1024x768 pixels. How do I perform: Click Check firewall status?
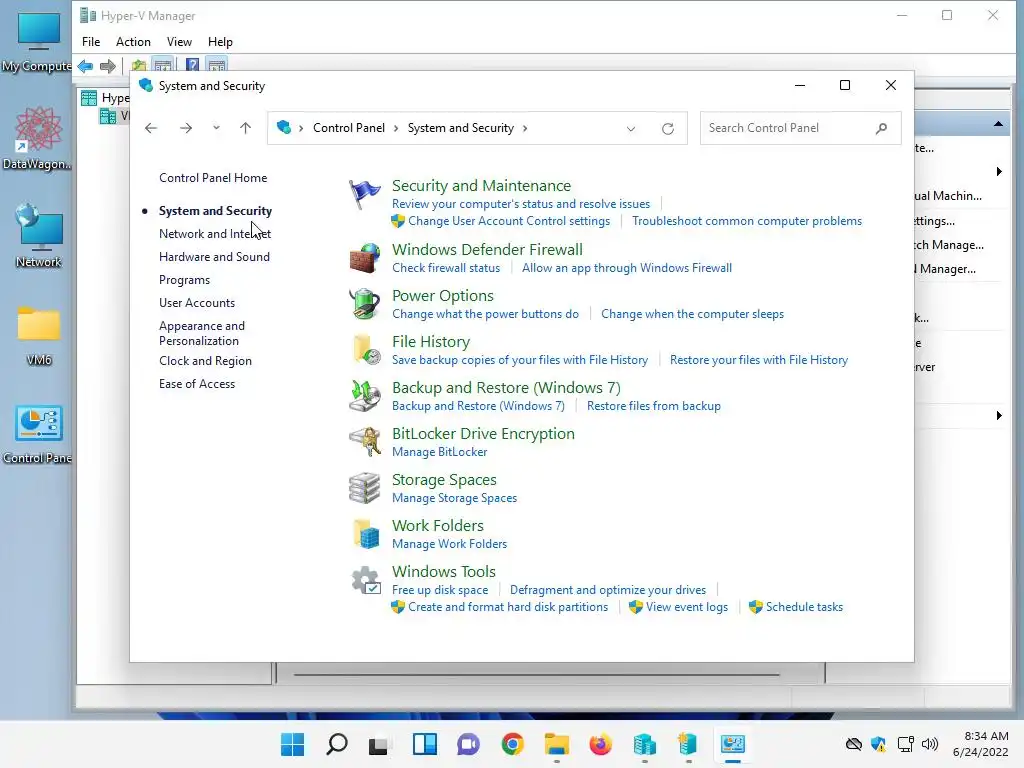[446, 268]
